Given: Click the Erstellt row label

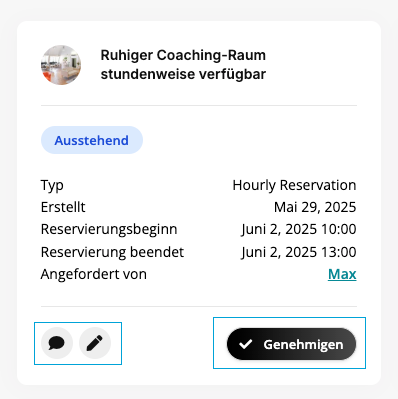Looking at the screenshot, I should click(x=63, y=207).
